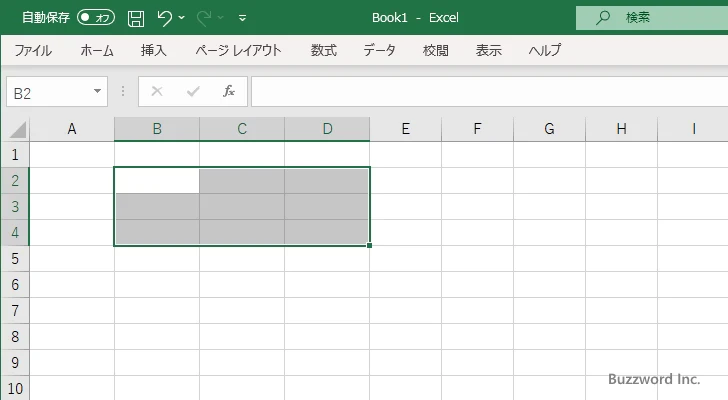Image resolution: width=728 pixels, height=400 pixels.
Task: Toggle the 自動保存 AutoSave switch
Action: coord(96,18)
